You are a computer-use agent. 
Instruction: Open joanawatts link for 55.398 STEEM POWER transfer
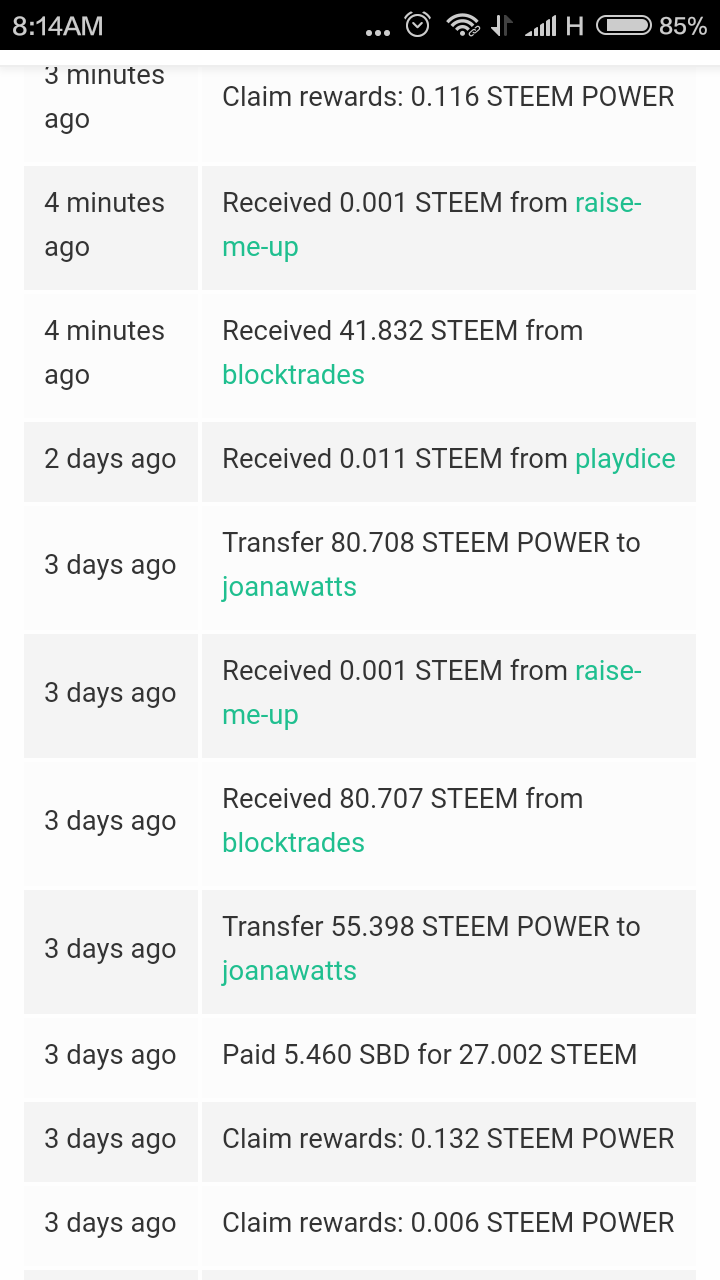pyautogui.click(x=289, y=971)
